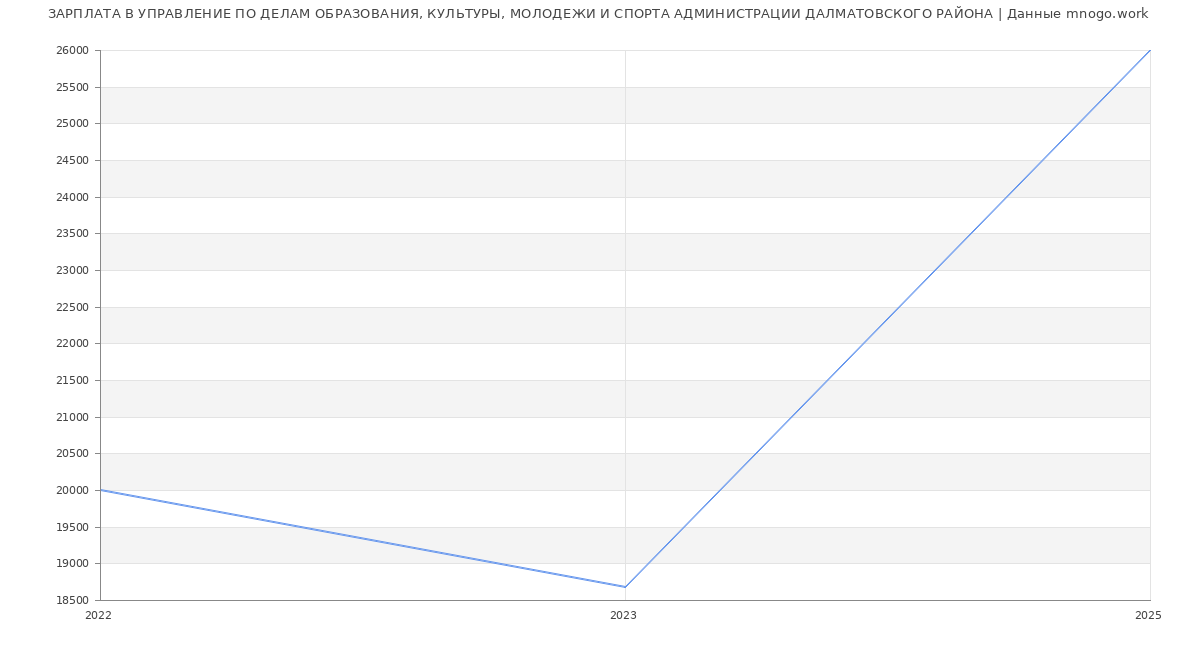Select the 2025 data point at 26000

pos(1150,50)
